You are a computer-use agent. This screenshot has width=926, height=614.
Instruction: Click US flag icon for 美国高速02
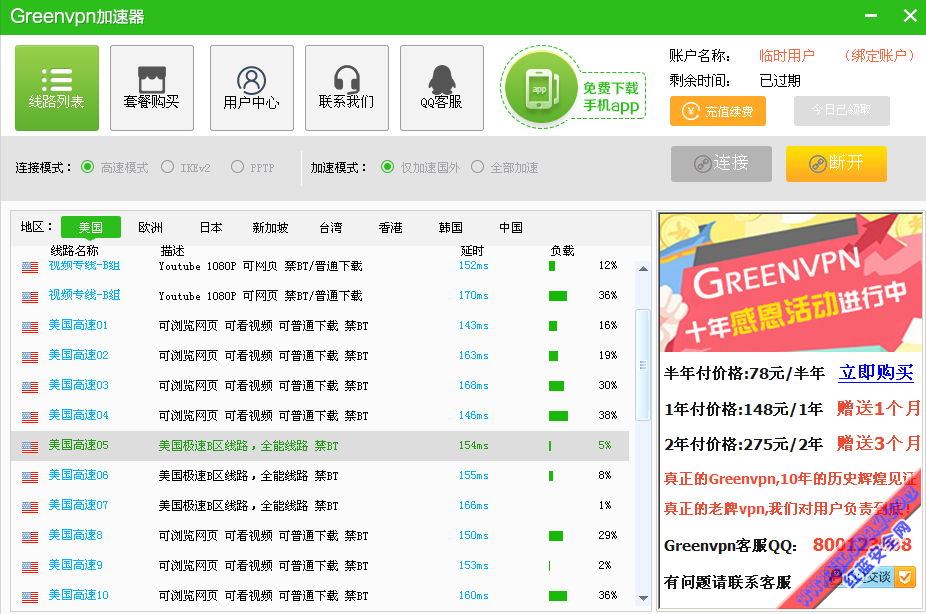click(x=30, y=357)
